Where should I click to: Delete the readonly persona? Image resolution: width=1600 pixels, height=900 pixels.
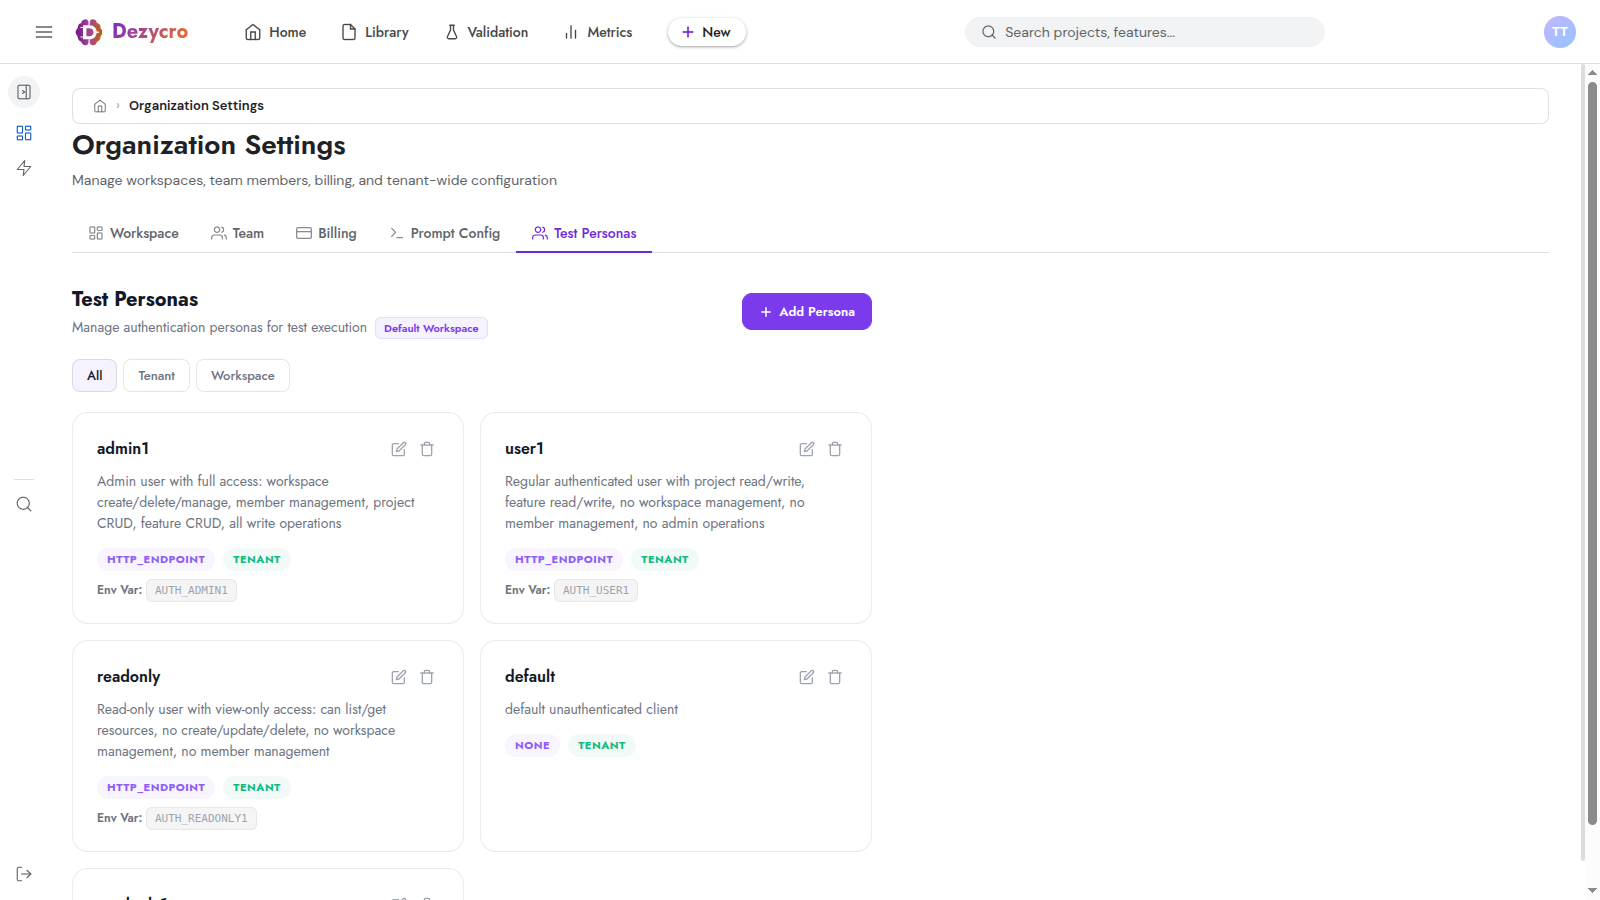(x=427, y=677)
